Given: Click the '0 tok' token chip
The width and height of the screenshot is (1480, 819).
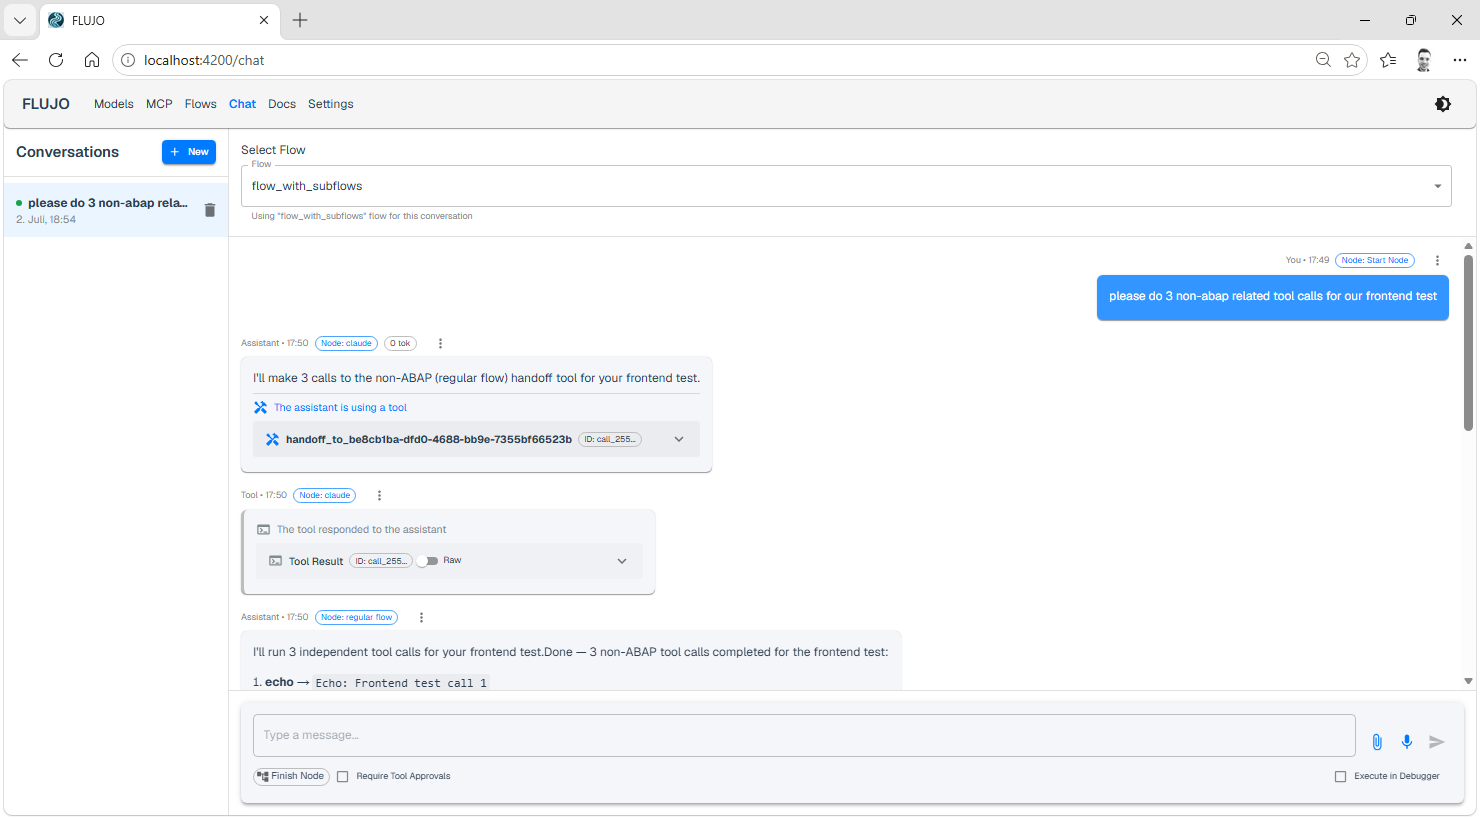Looking at the screenshot, I should coord(400,343).
